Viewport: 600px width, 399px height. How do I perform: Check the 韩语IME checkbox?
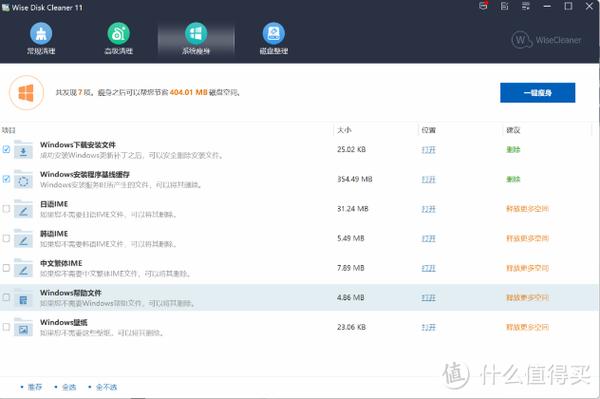click(x=6, y=238)
